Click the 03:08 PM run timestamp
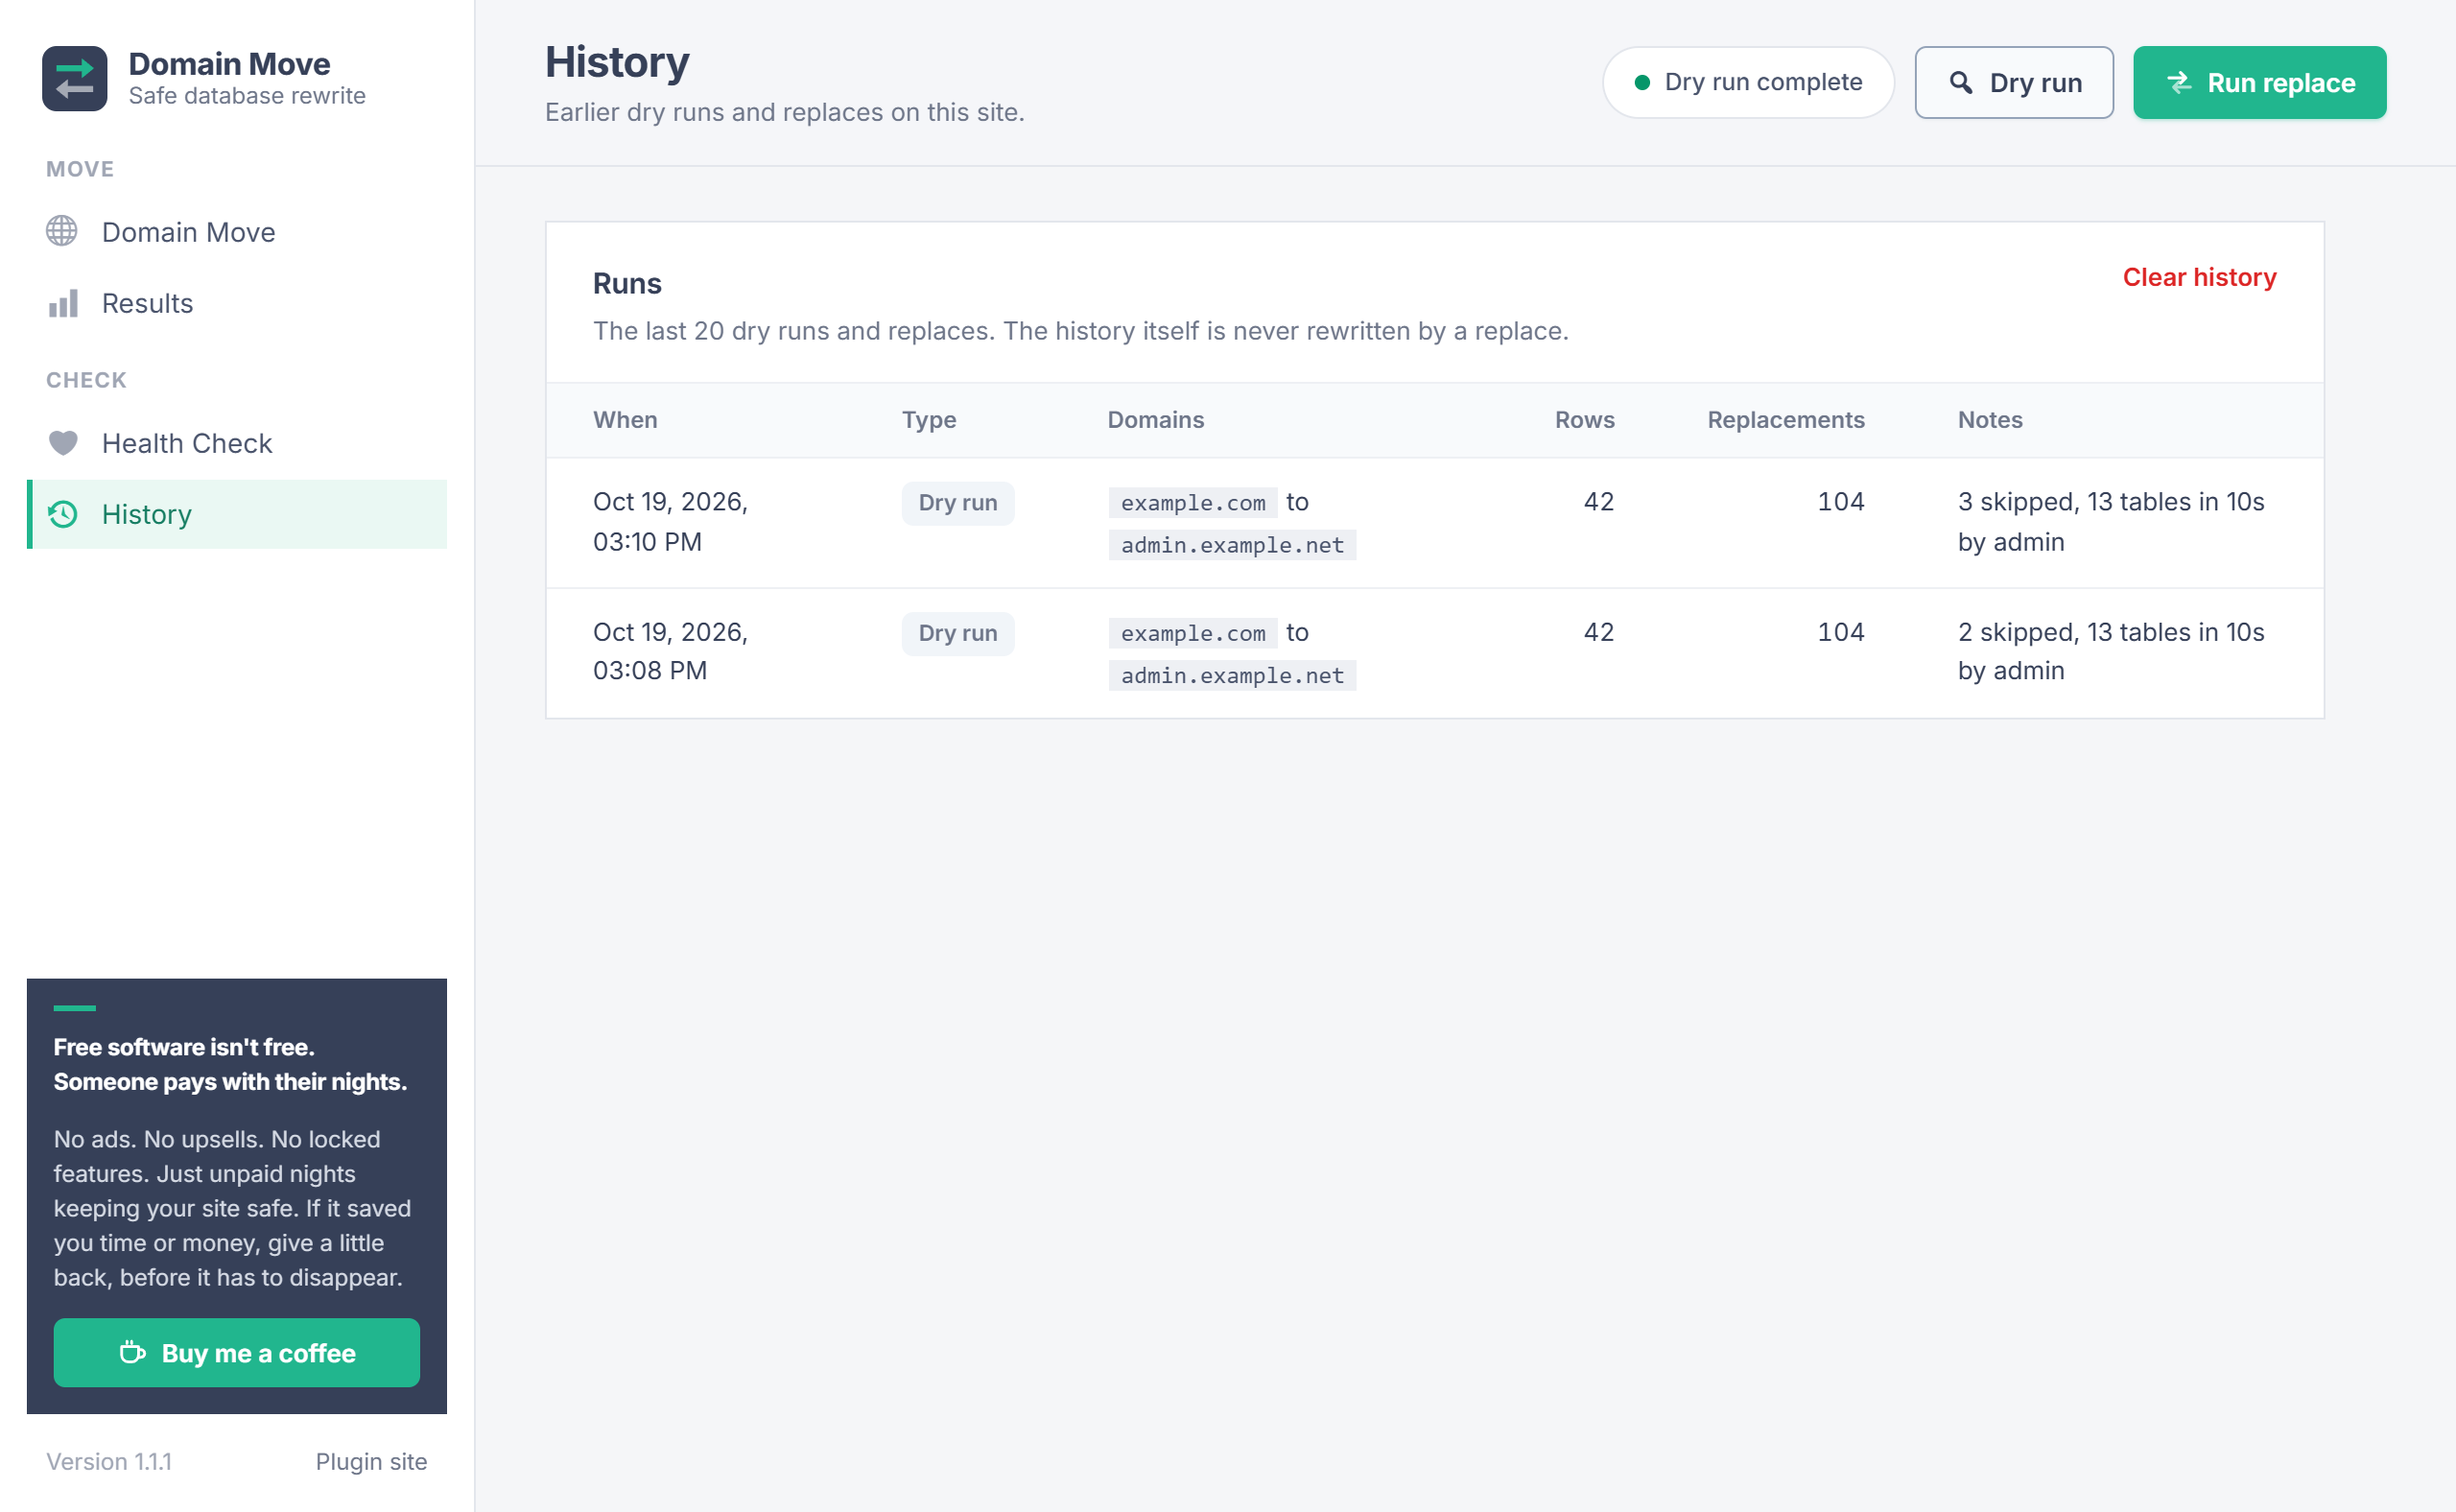Screen dimensions: 2456x1512 [670, 651]
